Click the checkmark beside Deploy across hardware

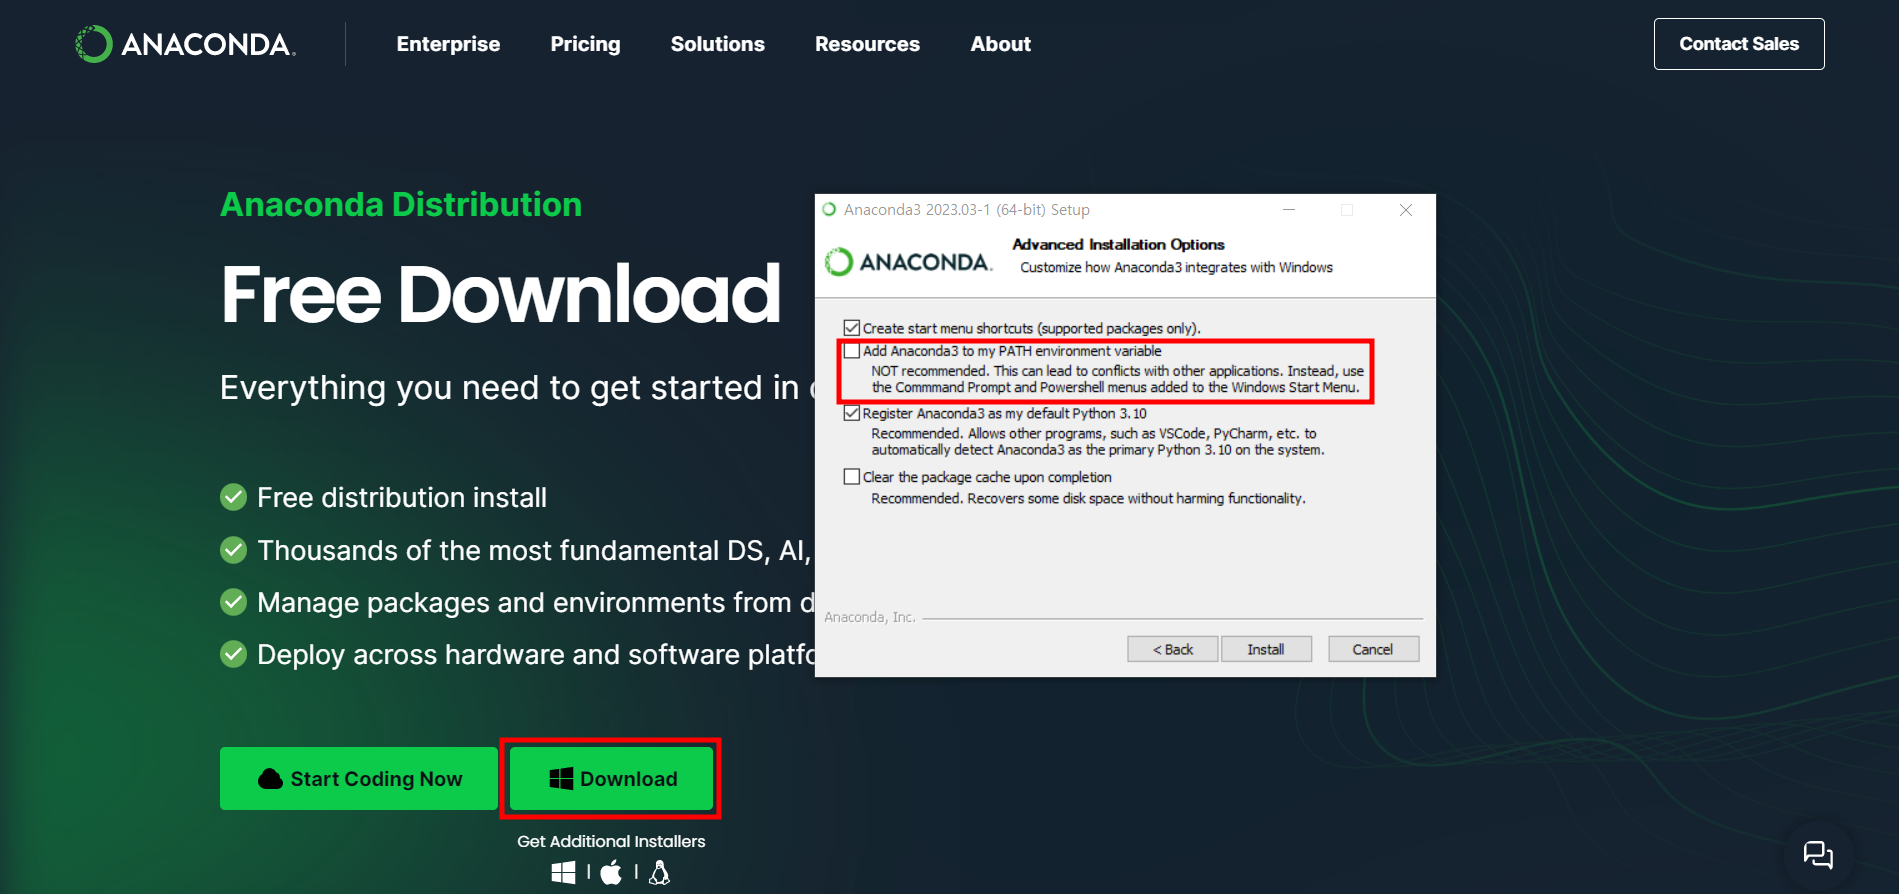pyautogui.click(x=233, y=654)
